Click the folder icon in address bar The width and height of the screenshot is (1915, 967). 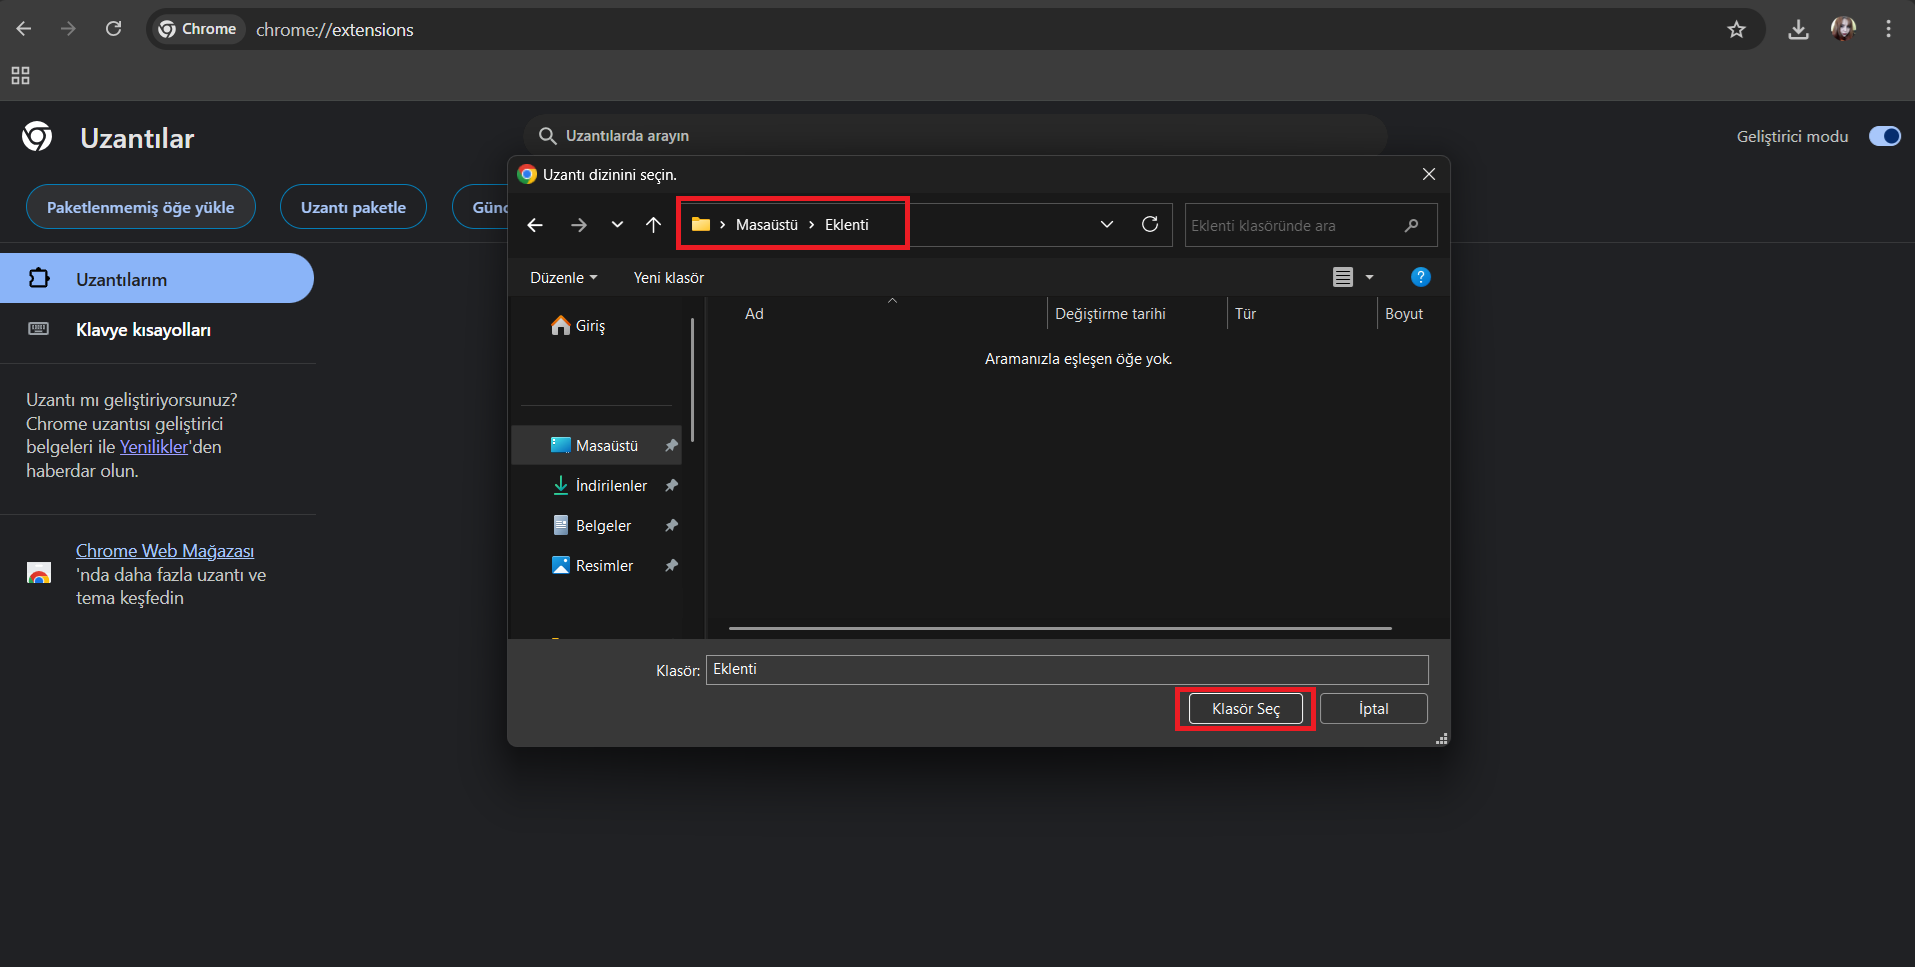point(700,224)
